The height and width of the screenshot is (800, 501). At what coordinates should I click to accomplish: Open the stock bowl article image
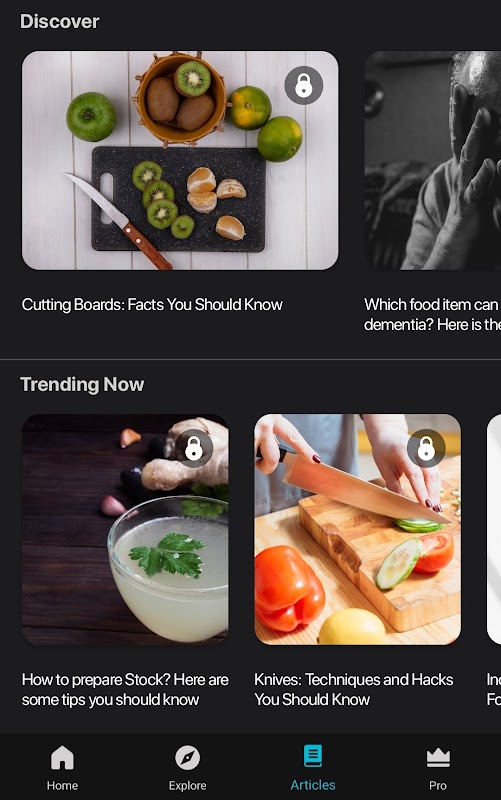point(125,529)
